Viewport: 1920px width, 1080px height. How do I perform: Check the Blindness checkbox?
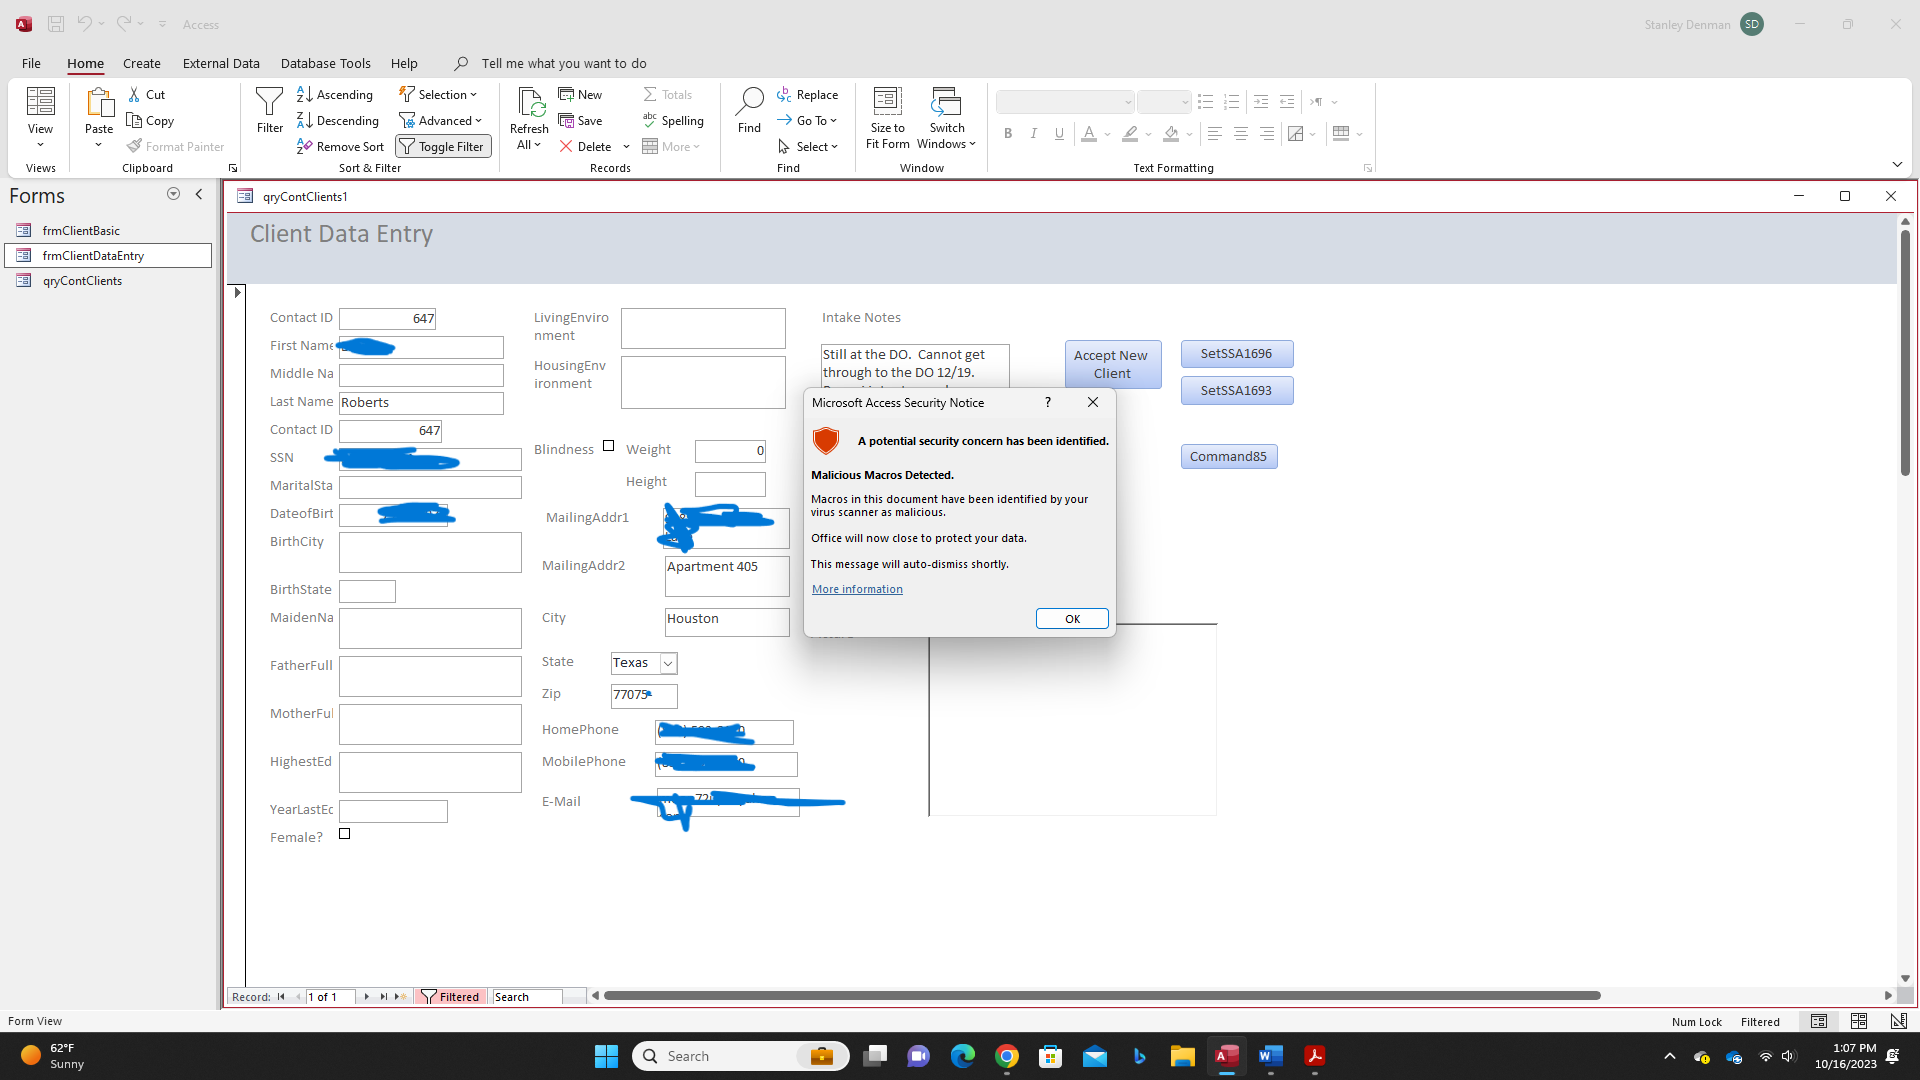tap(608, 446)
